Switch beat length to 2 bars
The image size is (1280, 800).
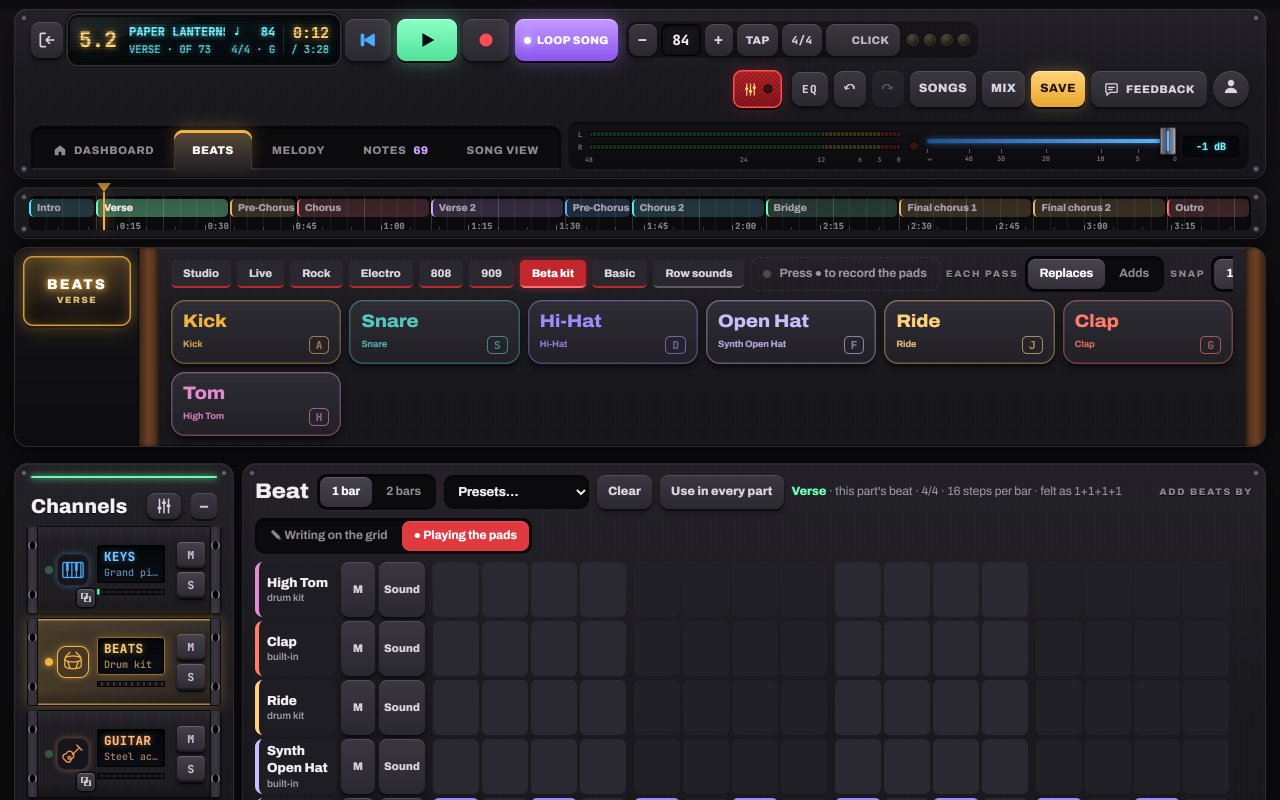(x=403, y=491)
